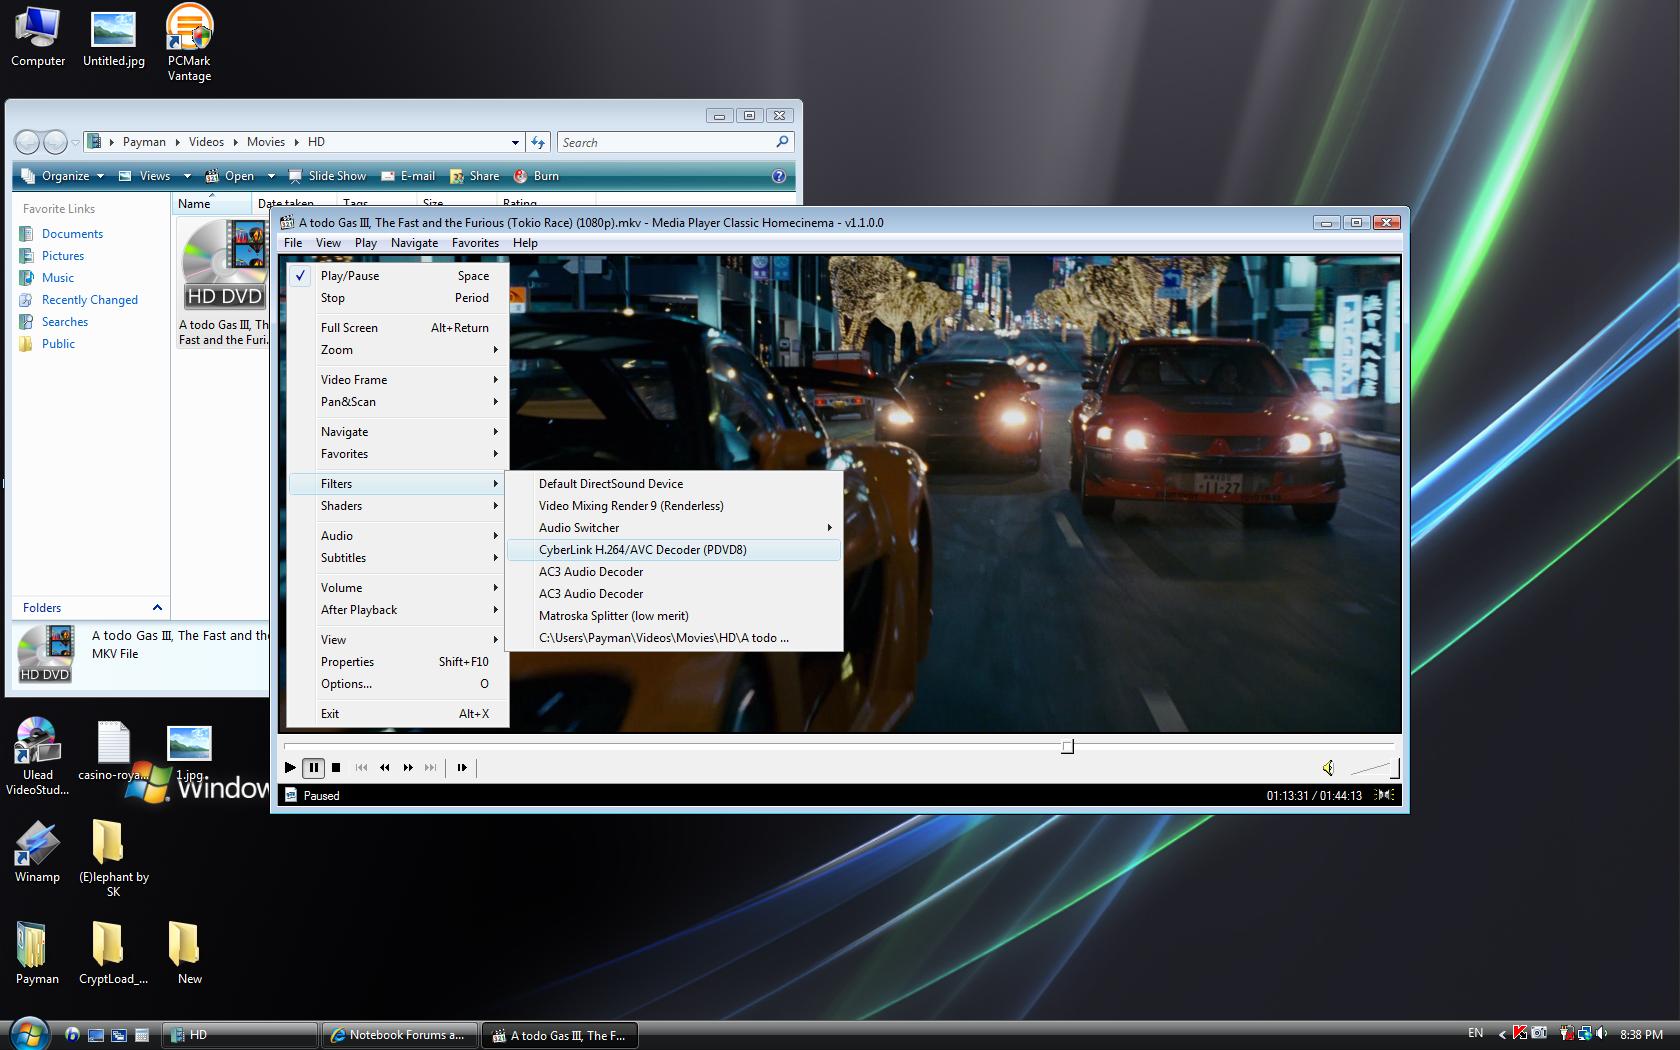Select Stop in the Play menu
Image resolution: width=1680 pixels, height=1050 pixels.
[x=398, y=298]
